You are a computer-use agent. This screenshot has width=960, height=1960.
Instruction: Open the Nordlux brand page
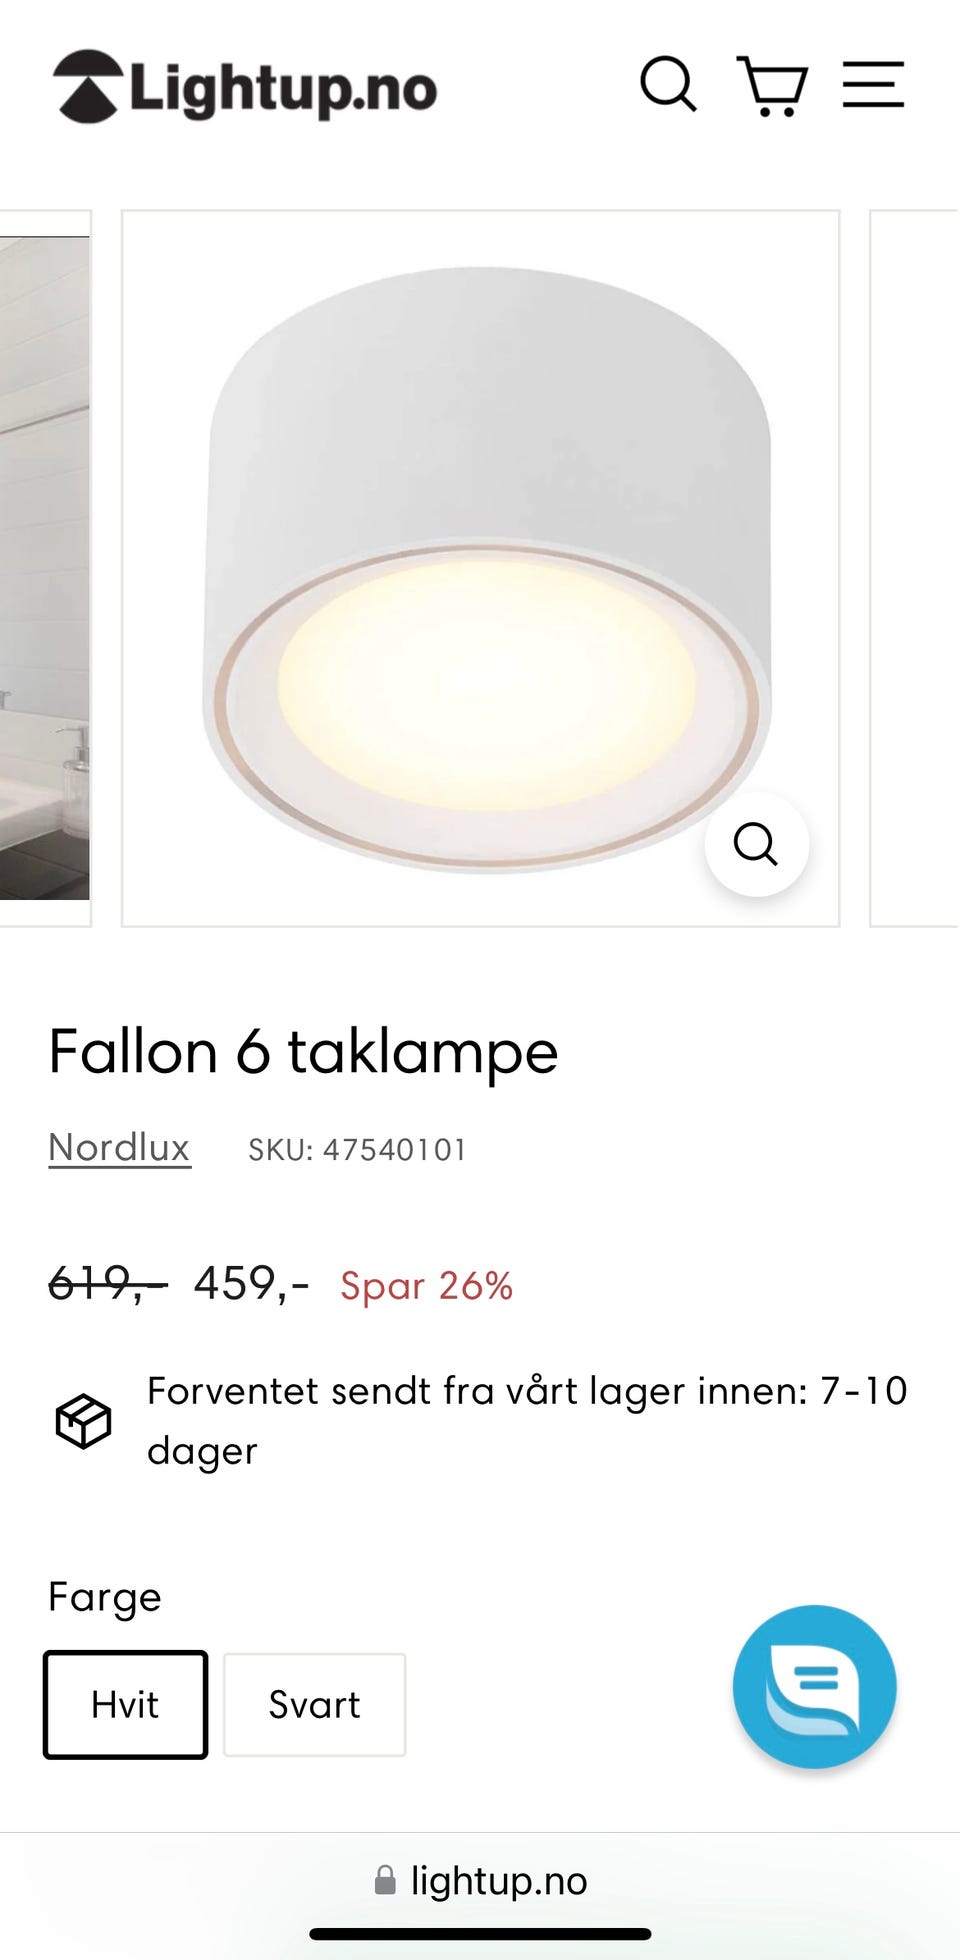pyautogui.click(x=118, y=1148)
